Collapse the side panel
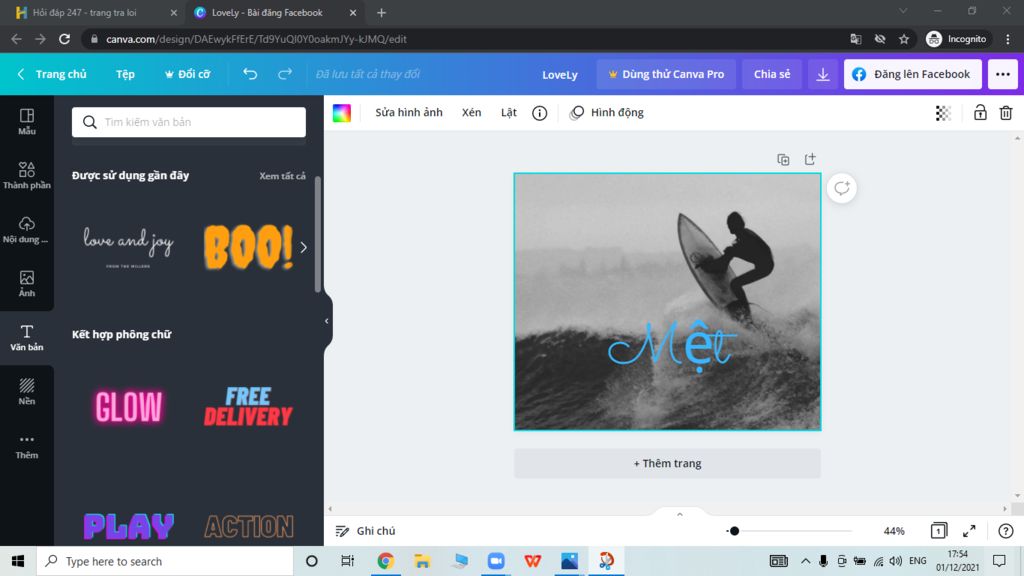This screenshot has height=576, width=1024. (327, 321)
